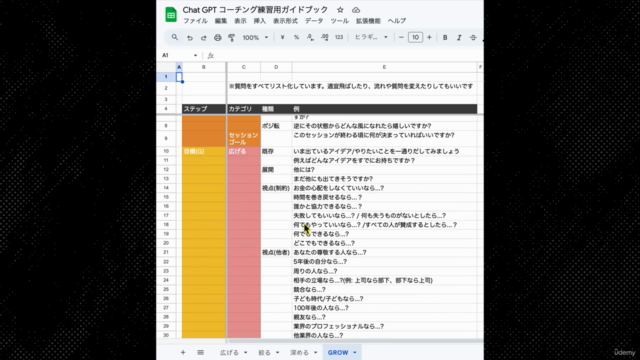Screen dimensions: 640x360
Task: Select column D header
Action: pos(276,67)
